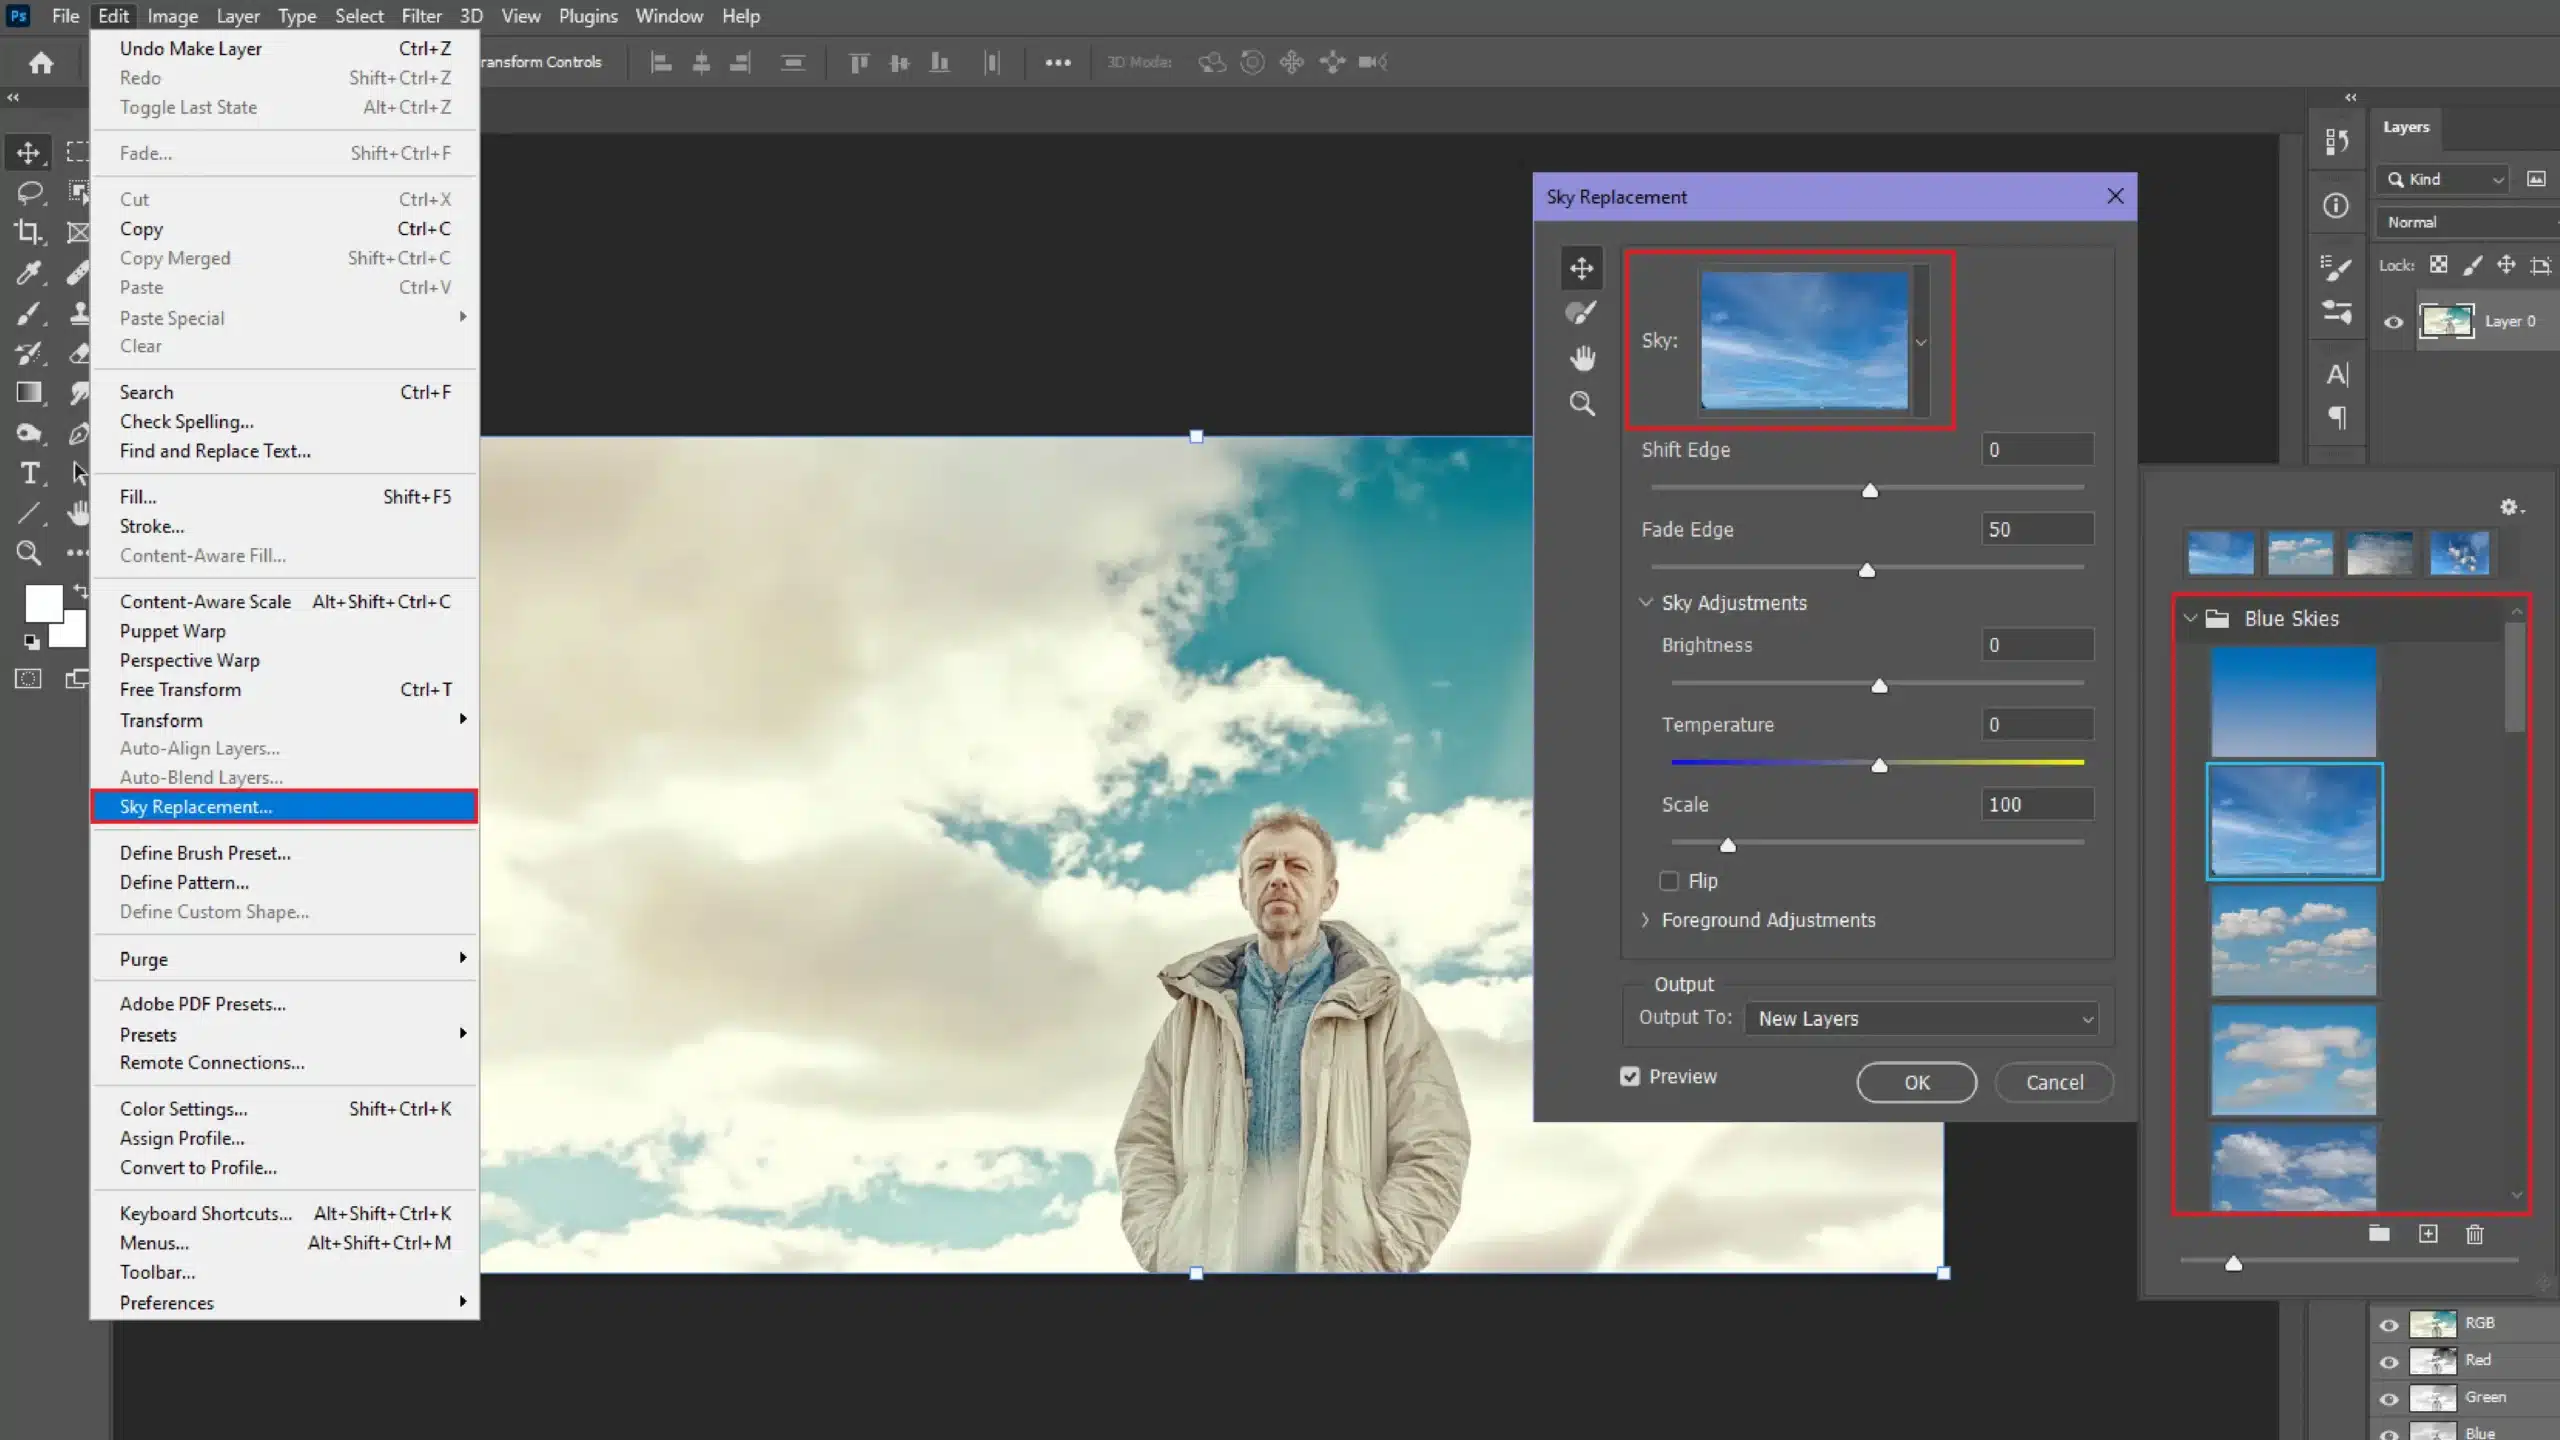Choose Sky Replacement from the Edit menu
Viewport: 2560px width, 1440px height.
pos(284,806)
